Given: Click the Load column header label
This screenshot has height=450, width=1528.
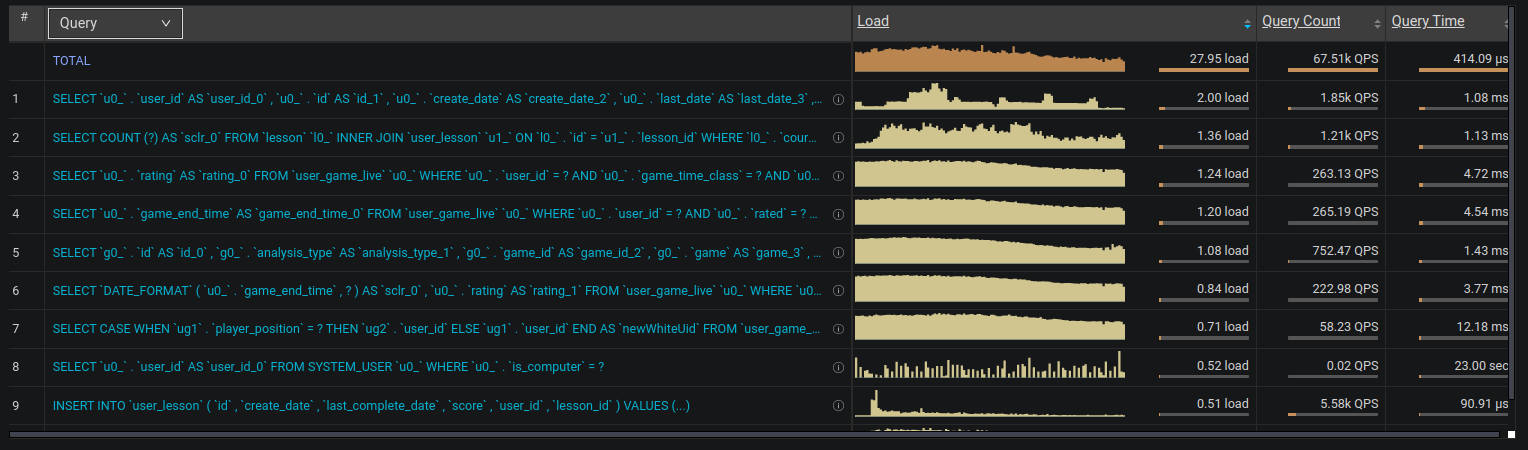Looking at the screenshot, I should 873,21.
